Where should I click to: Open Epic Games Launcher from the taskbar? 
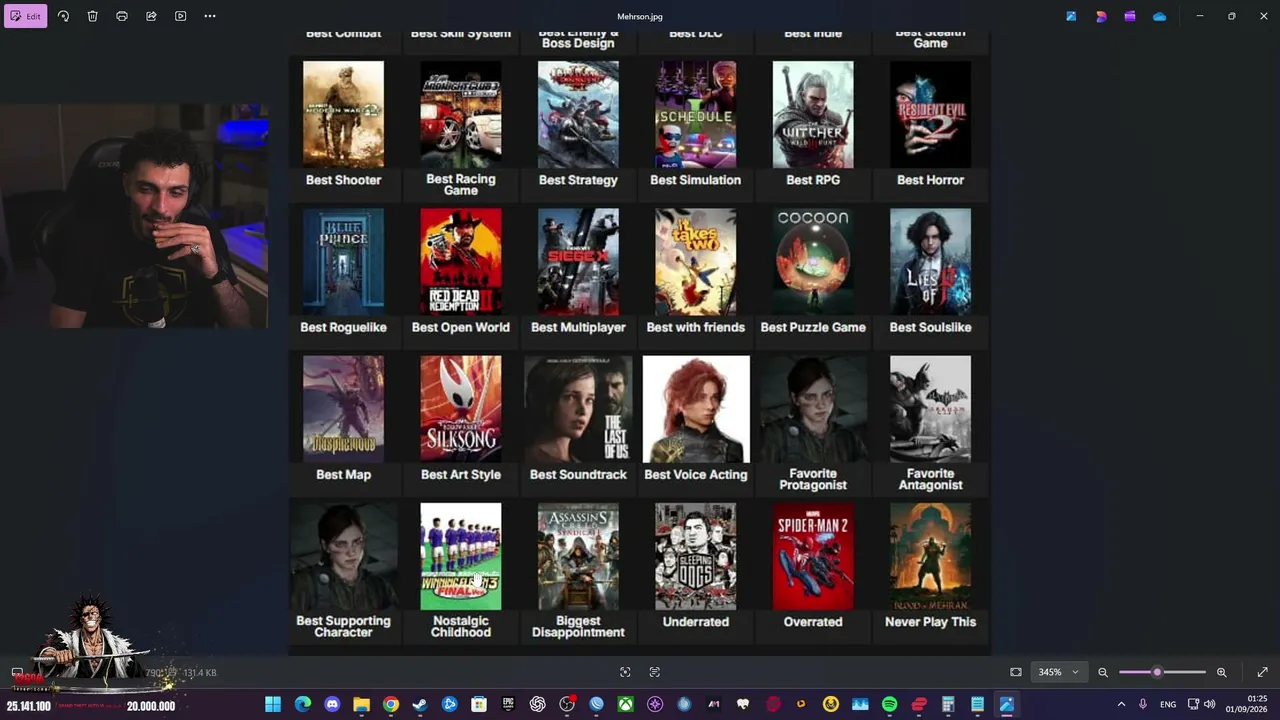pyautogui.click(x=508, y=705)
